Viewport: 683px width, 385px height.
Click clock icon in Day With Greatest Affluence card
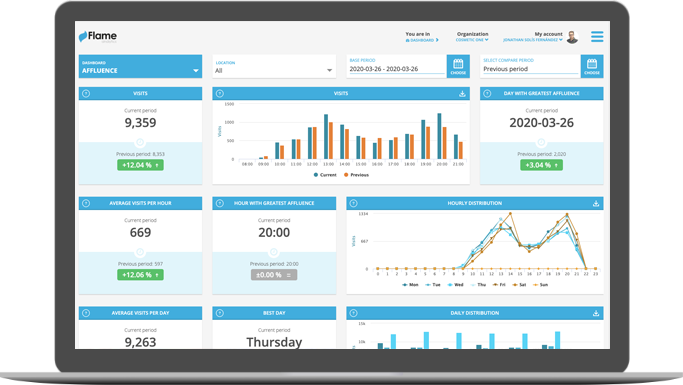541,142
